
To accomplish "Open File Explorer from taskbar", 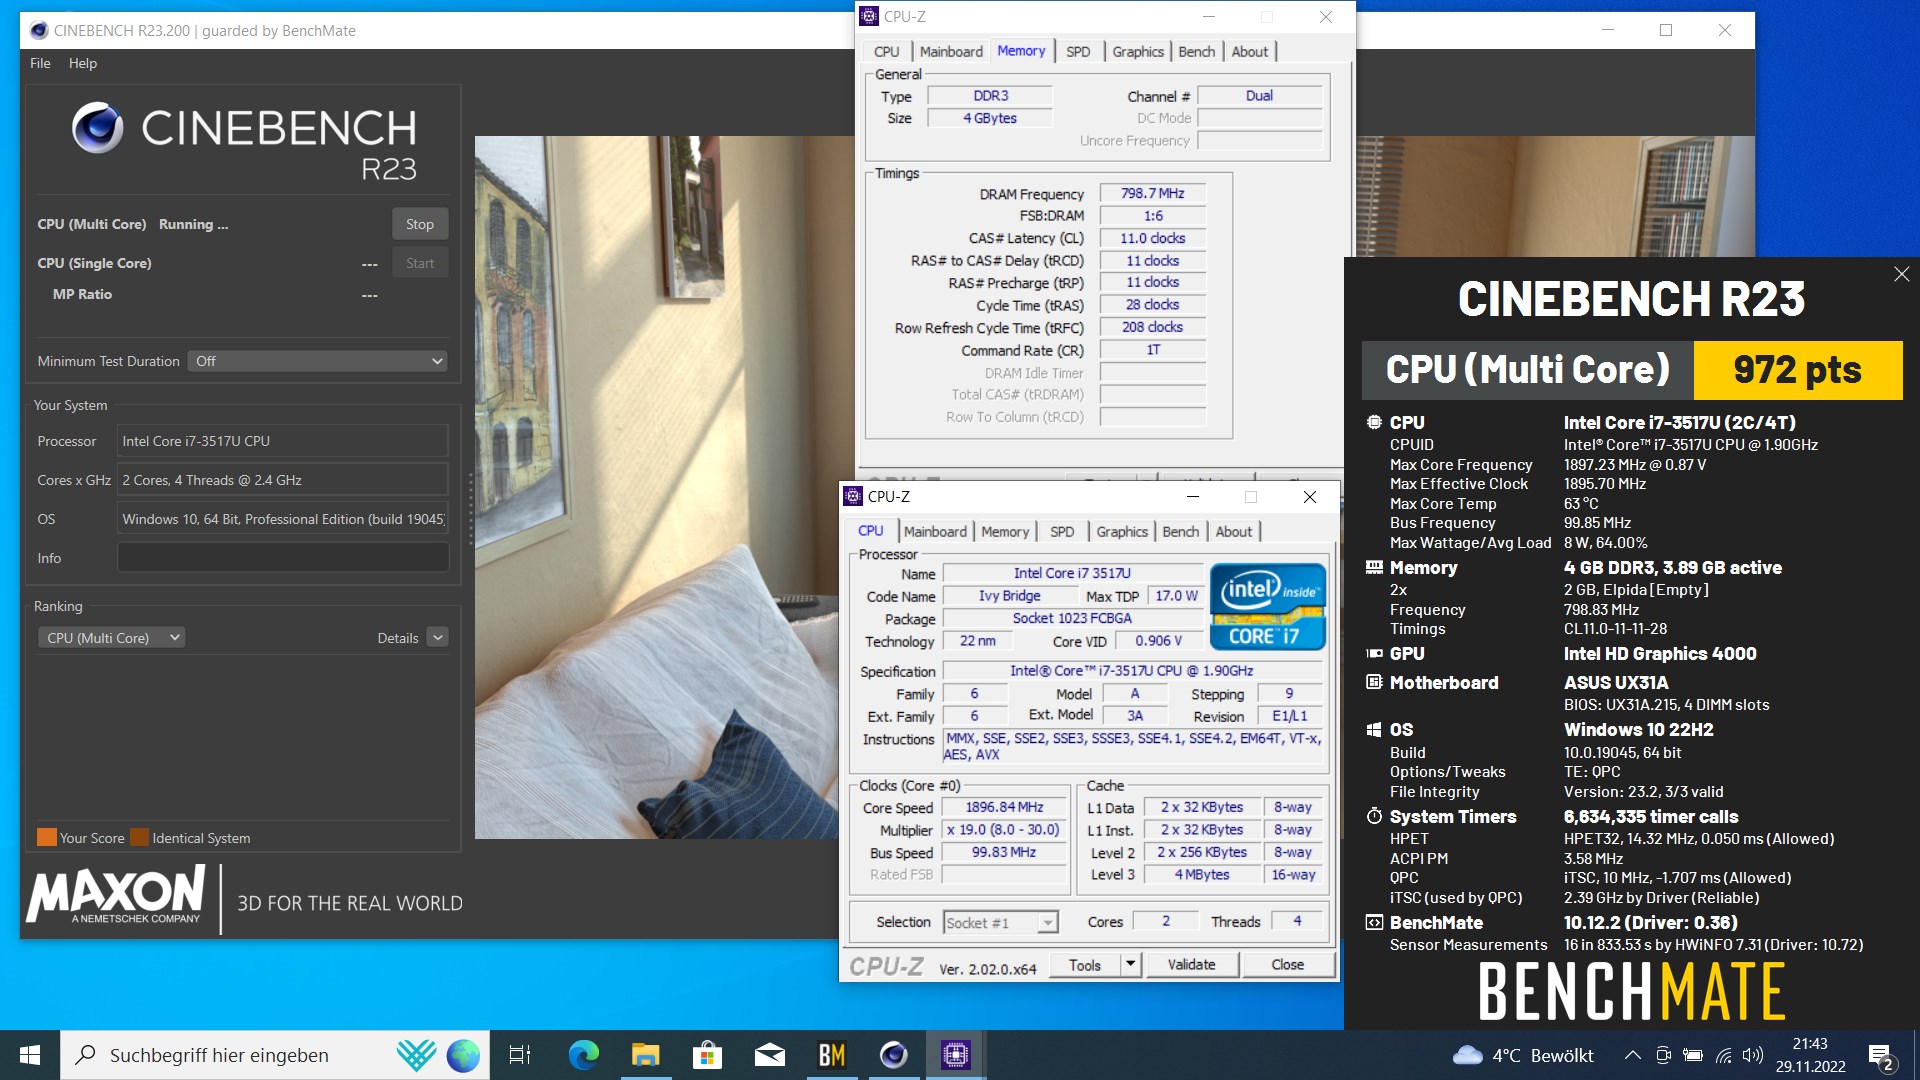I will click(645, 1055).
